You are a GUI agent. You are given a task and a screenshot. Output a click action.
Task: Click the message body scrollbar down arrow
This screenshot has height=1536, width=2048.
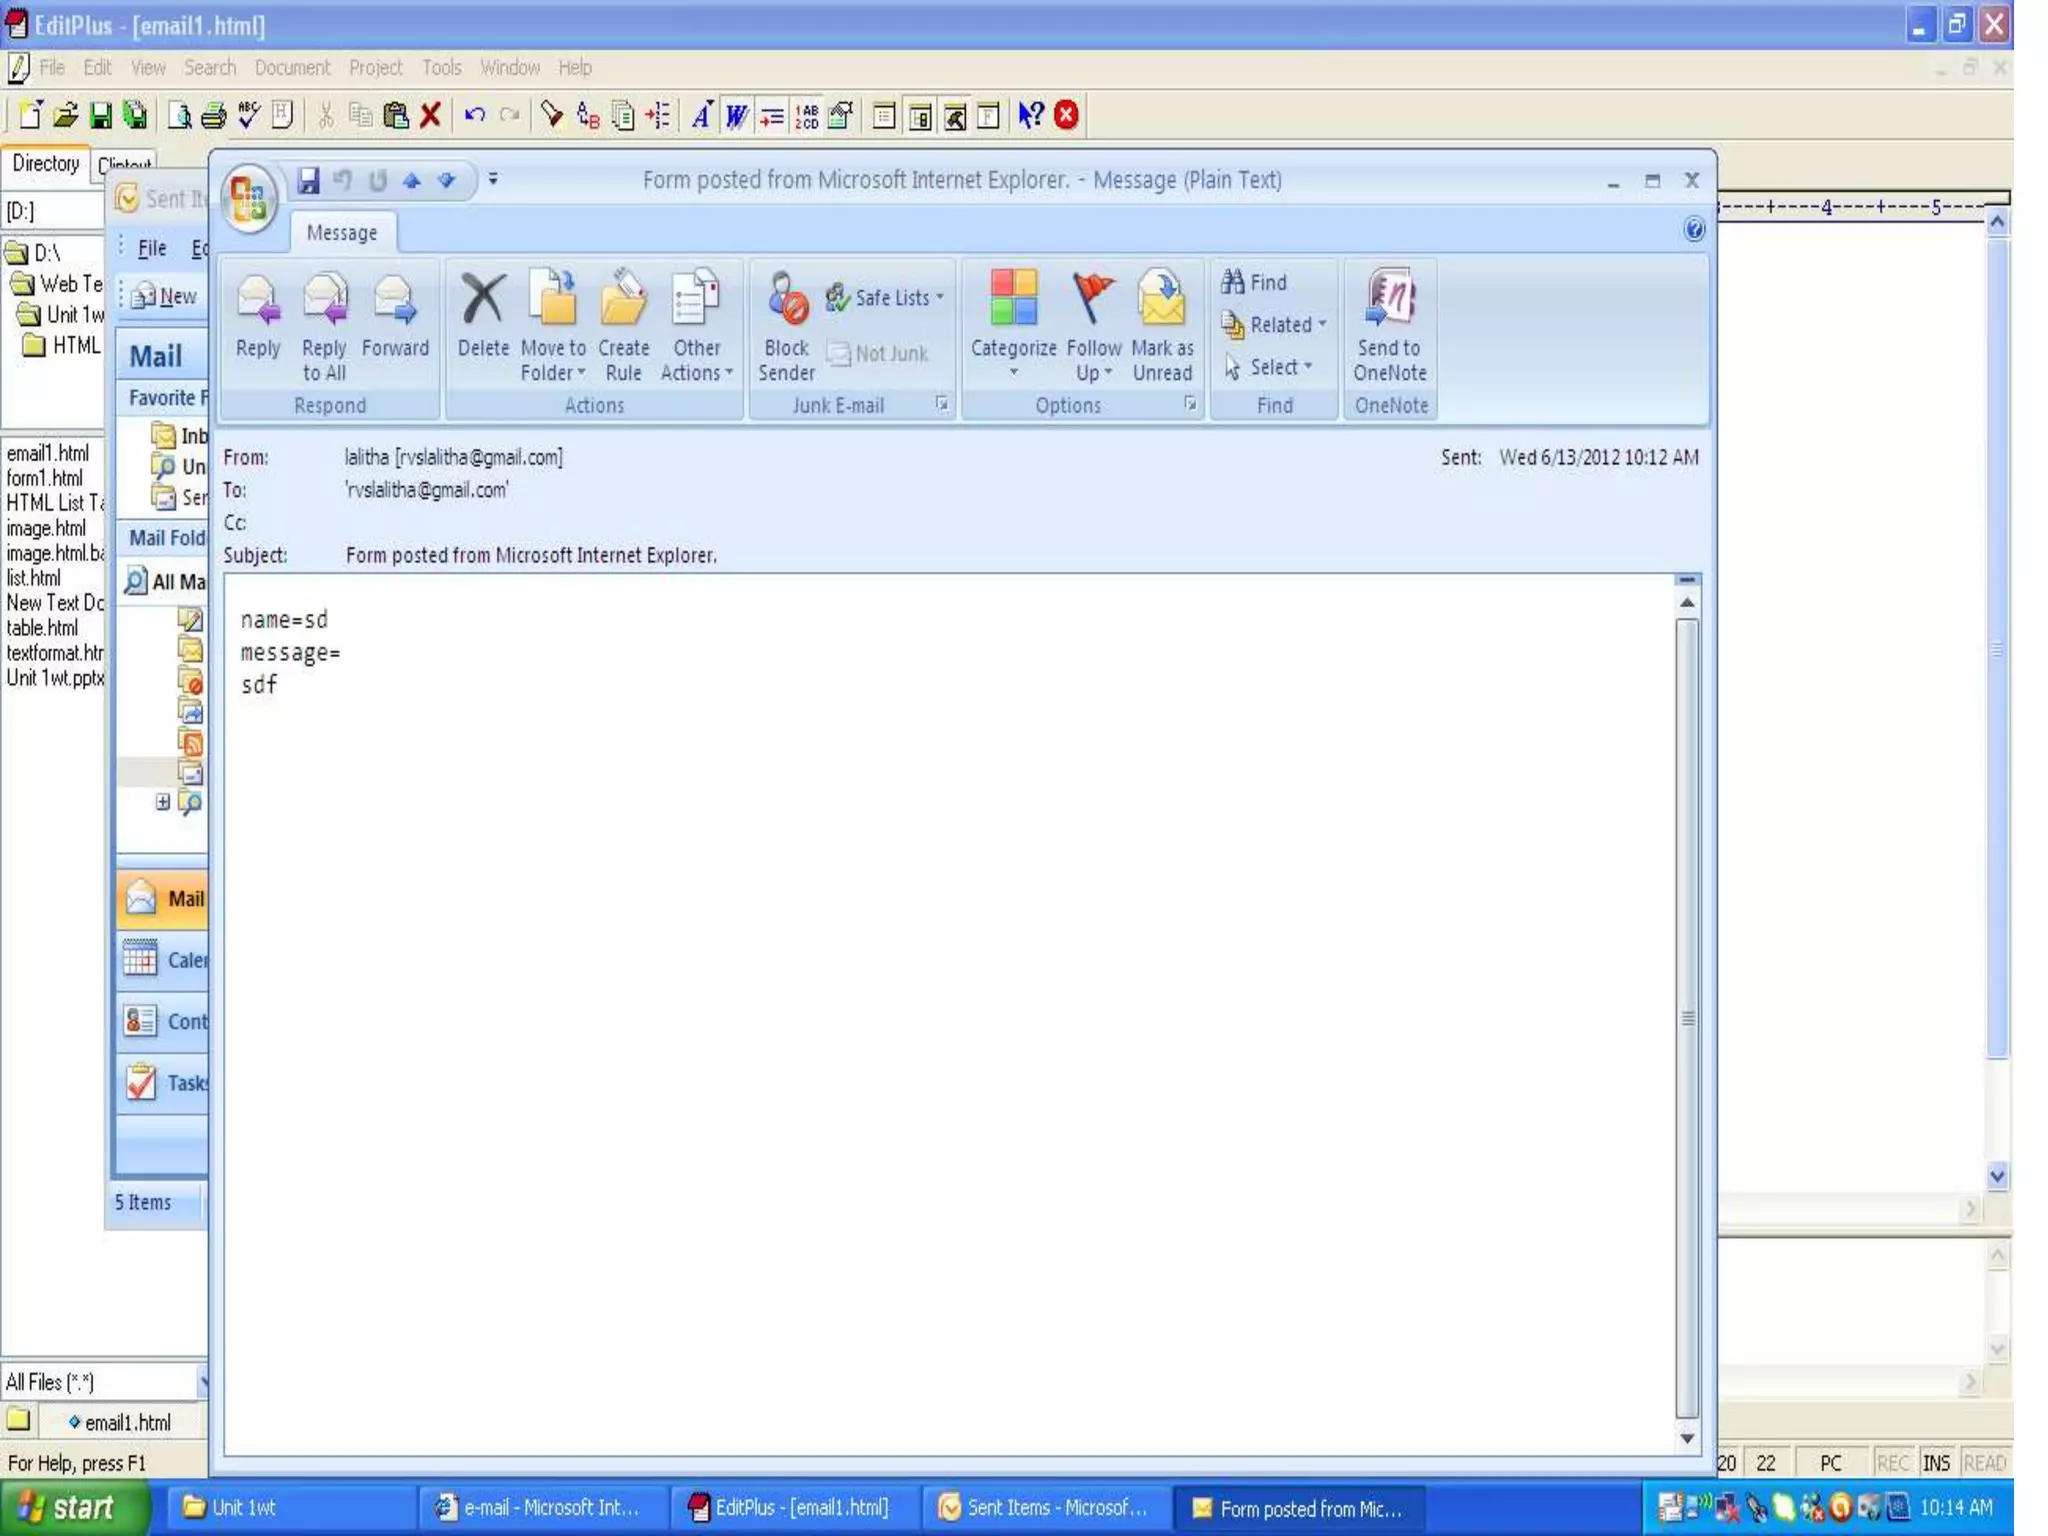point(1687,1438)
